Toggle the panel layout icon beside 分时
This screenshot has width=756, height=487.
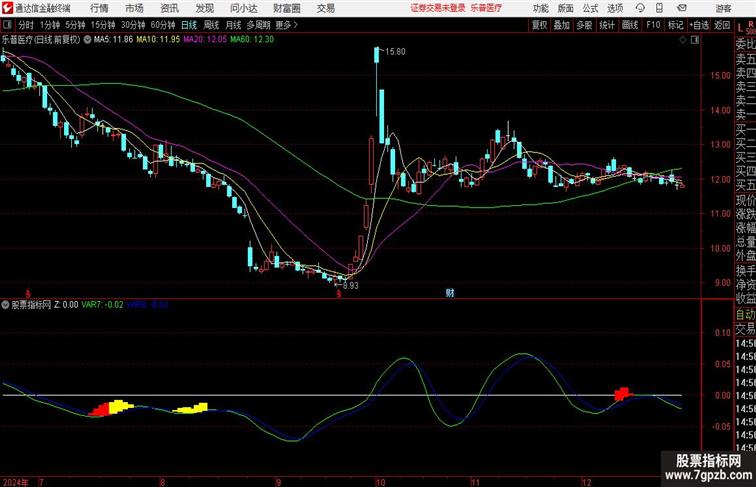7,25
